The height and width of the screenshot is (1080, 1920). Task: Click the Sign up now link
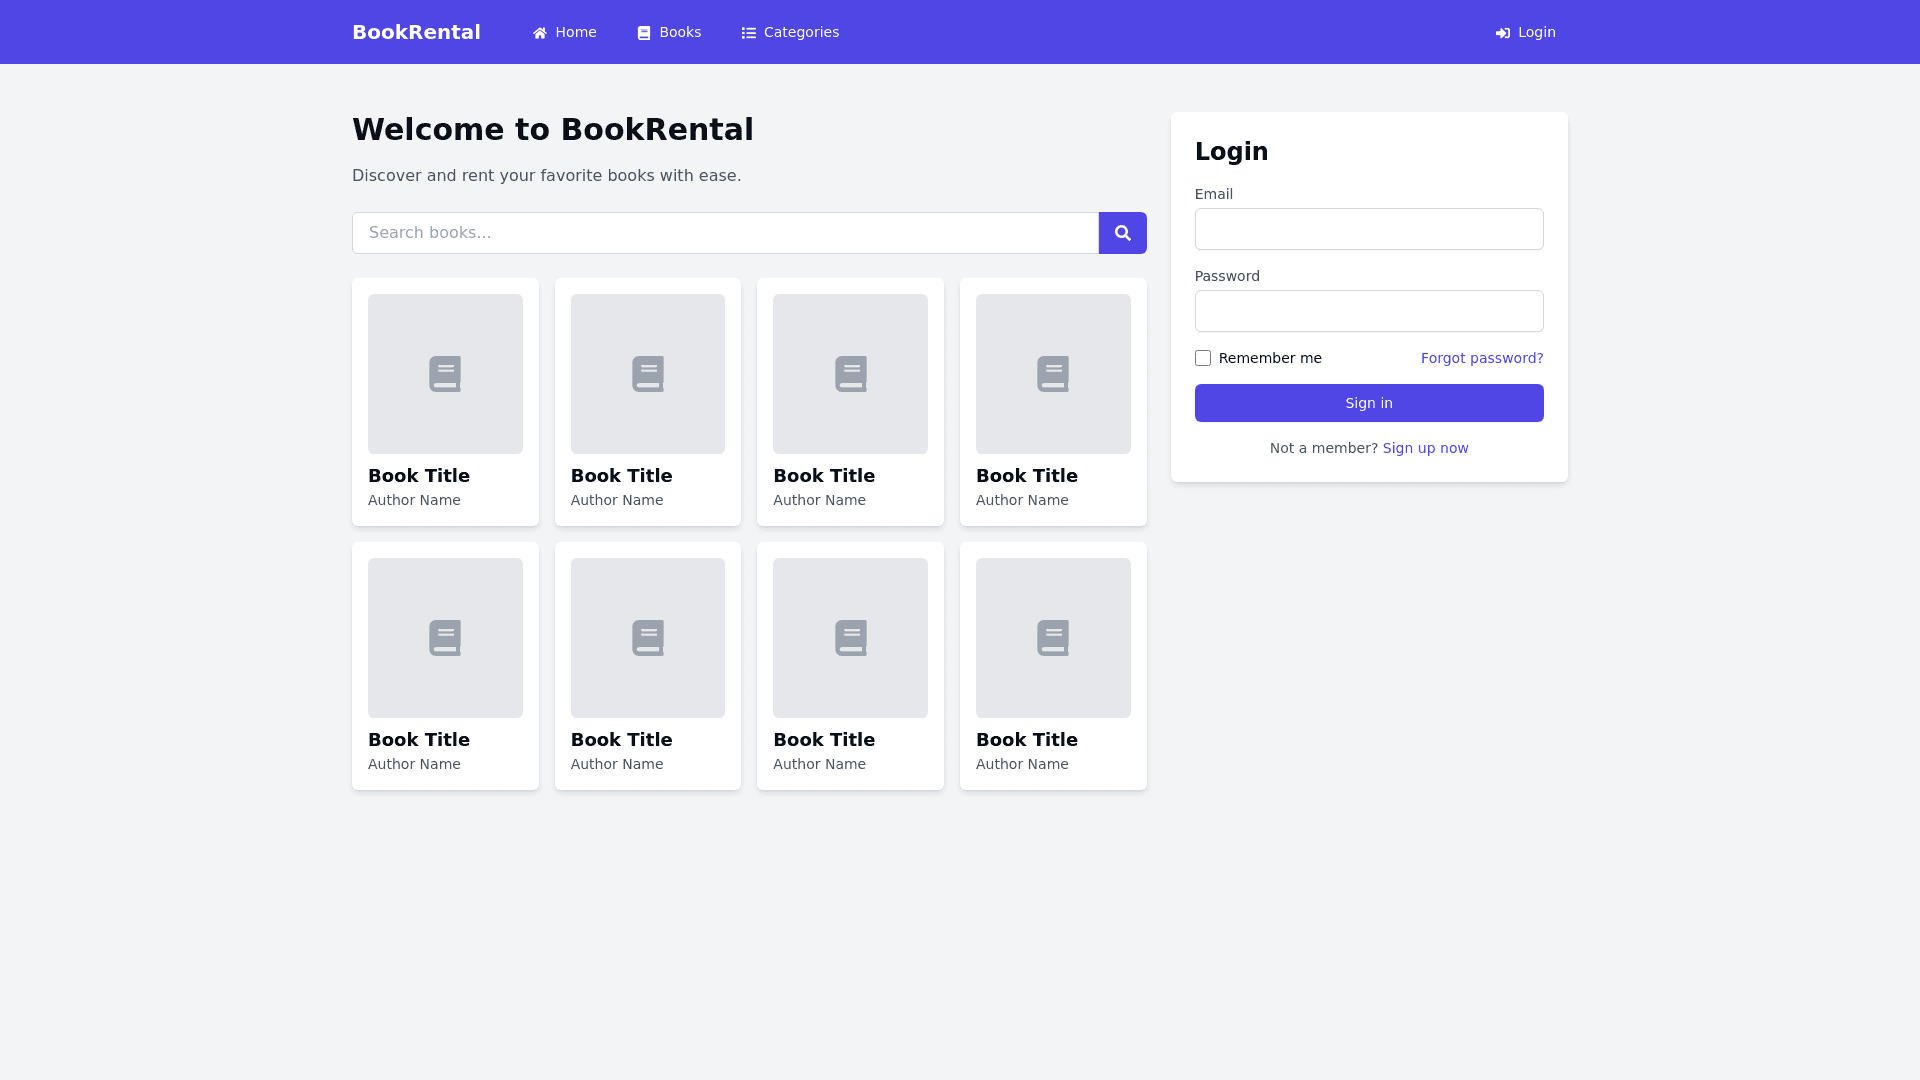point(1425,448)
